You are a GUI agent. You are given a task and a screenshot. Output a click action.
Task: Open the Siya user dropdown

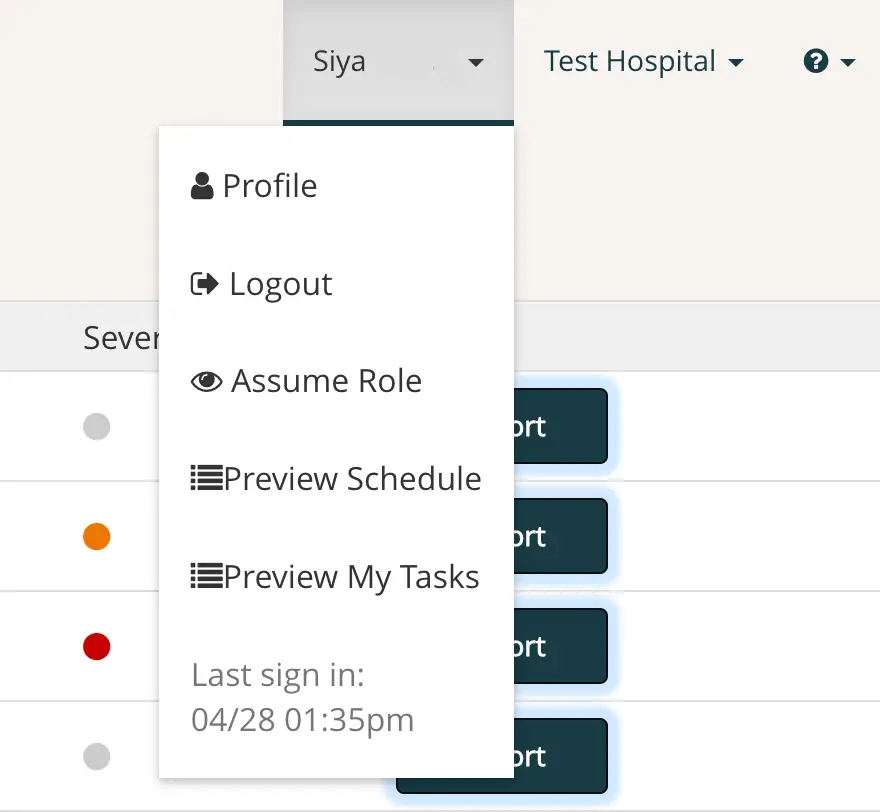pos(400,61)
